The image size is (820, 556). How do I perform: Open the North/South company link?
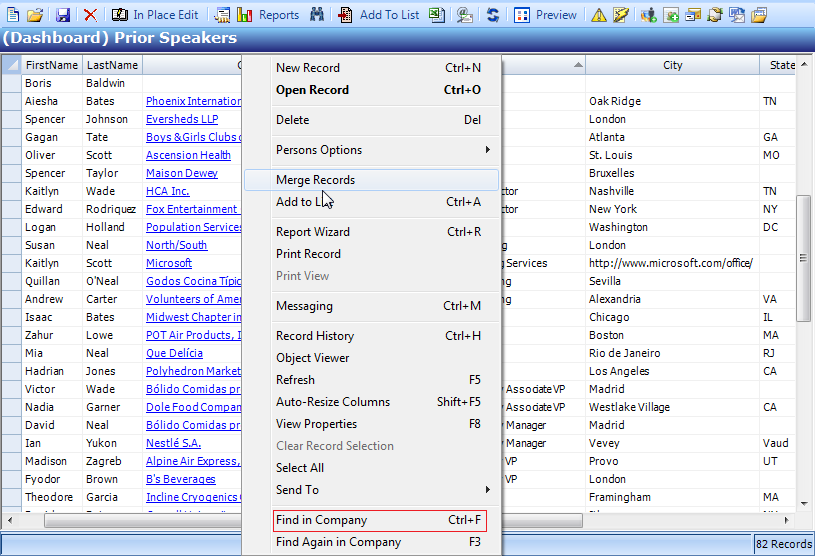coord(176,245)
